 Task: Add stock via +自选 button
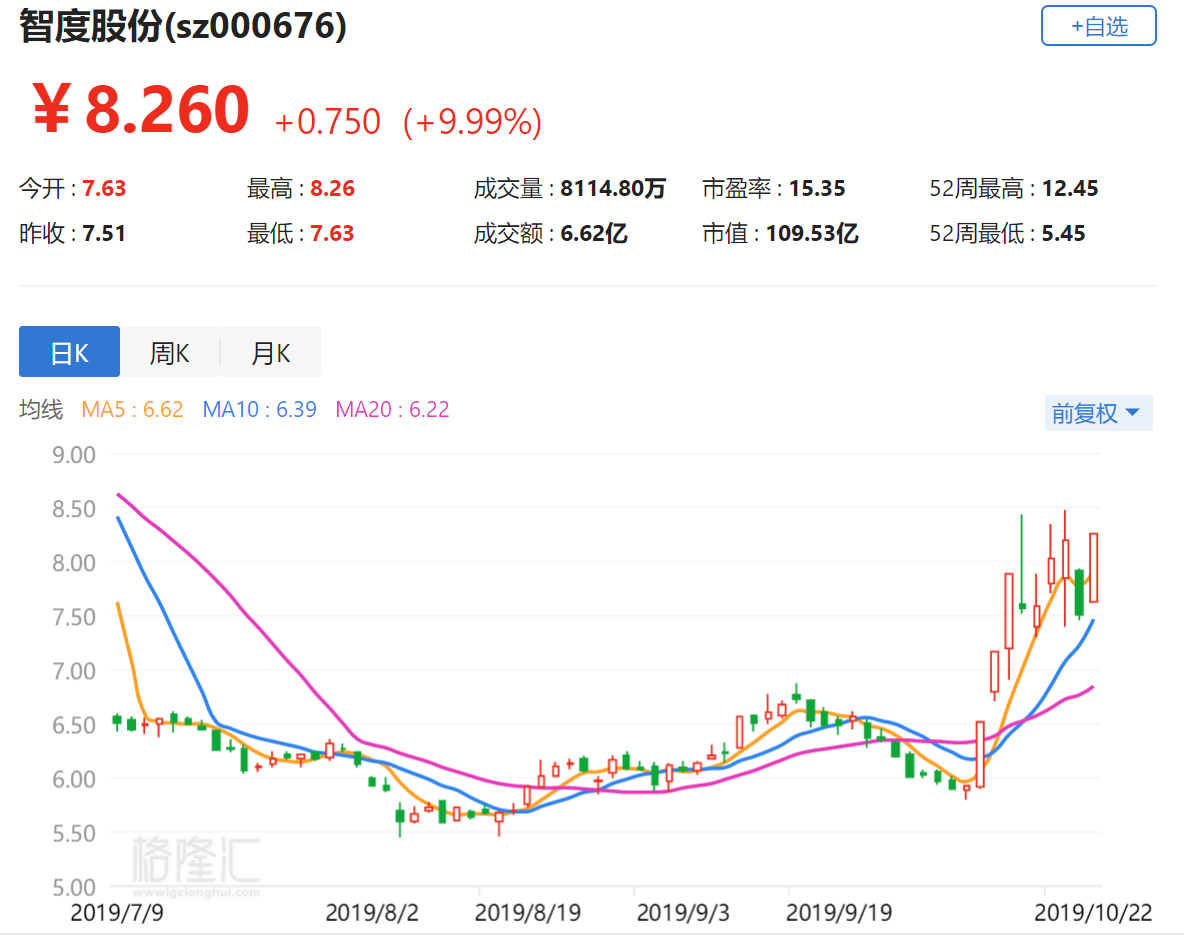[1098, 26]
